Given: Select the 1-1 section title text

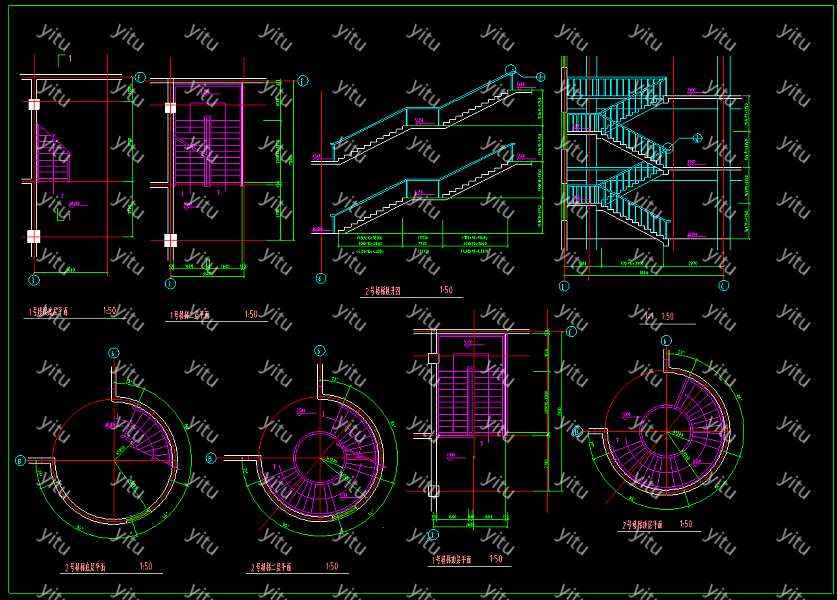Looking at the screenshot, I should [648, 316].
